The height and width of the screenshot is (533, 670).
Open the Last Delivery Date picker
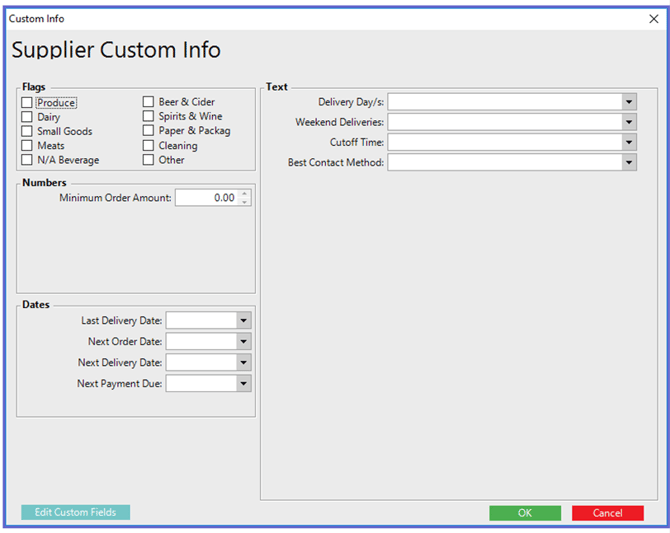click(243, 320)
